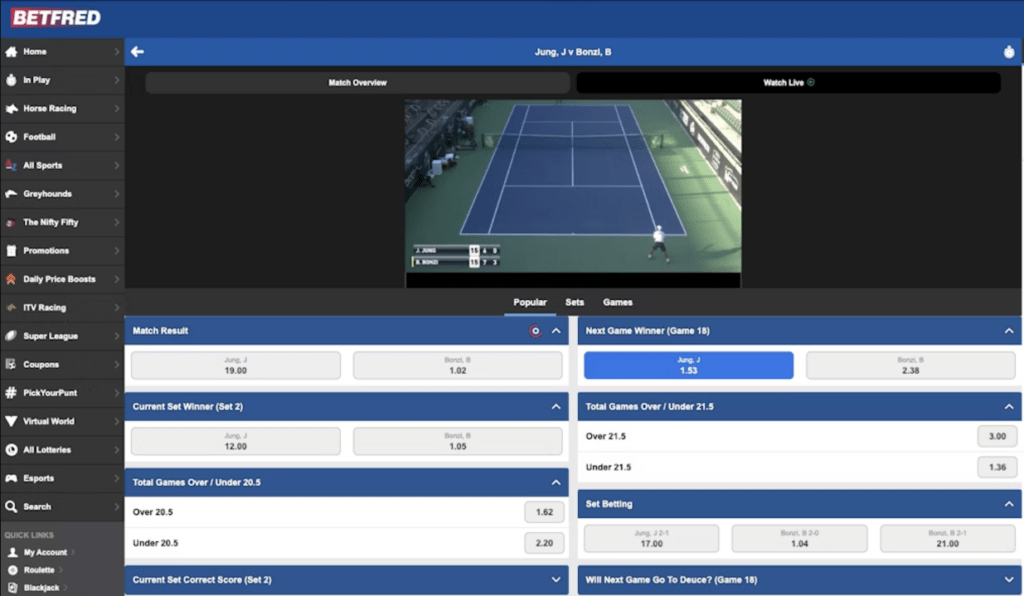The image size is (1024, 596).
Task: Collapse the Set Betting section
Action: [x=1009, y=504]
